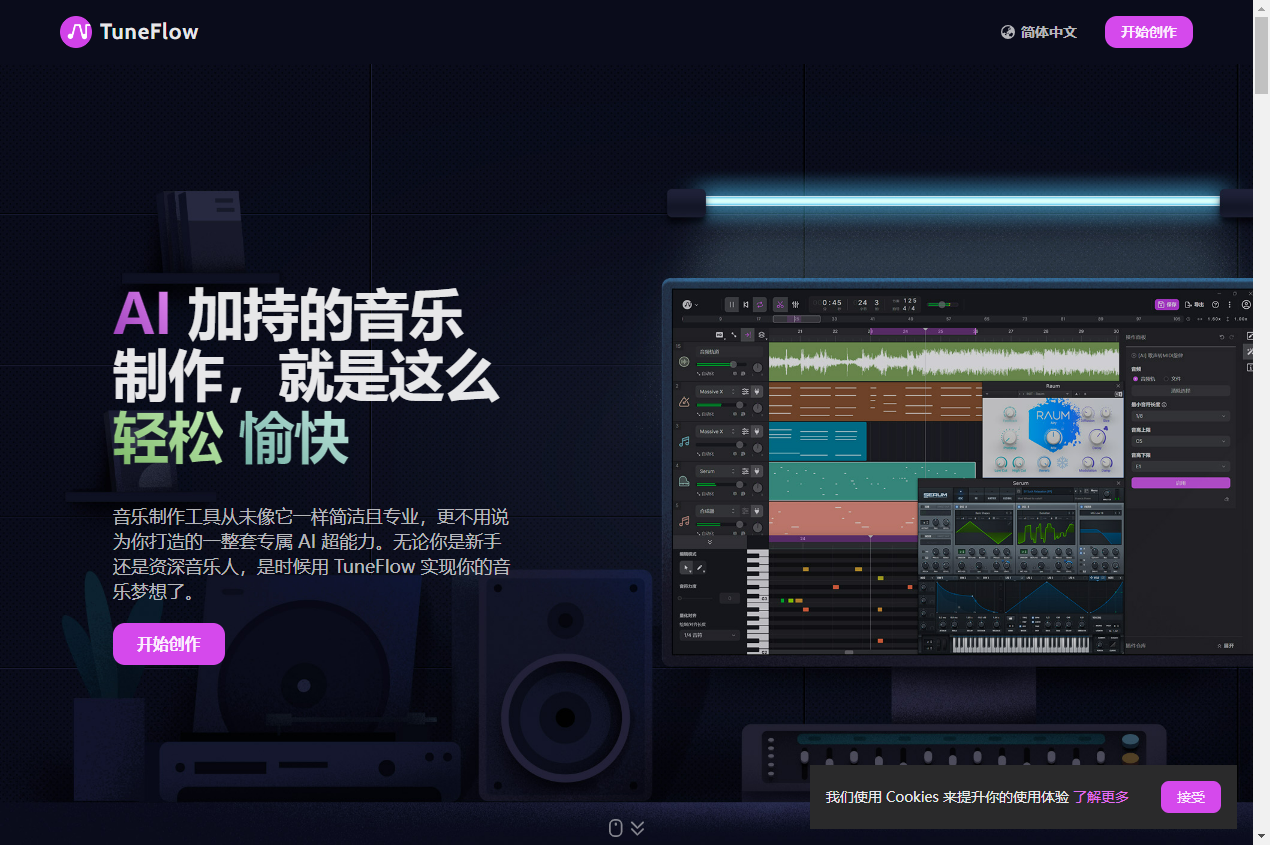Click the purple 保存 save button

click(x=1167, y=304)
